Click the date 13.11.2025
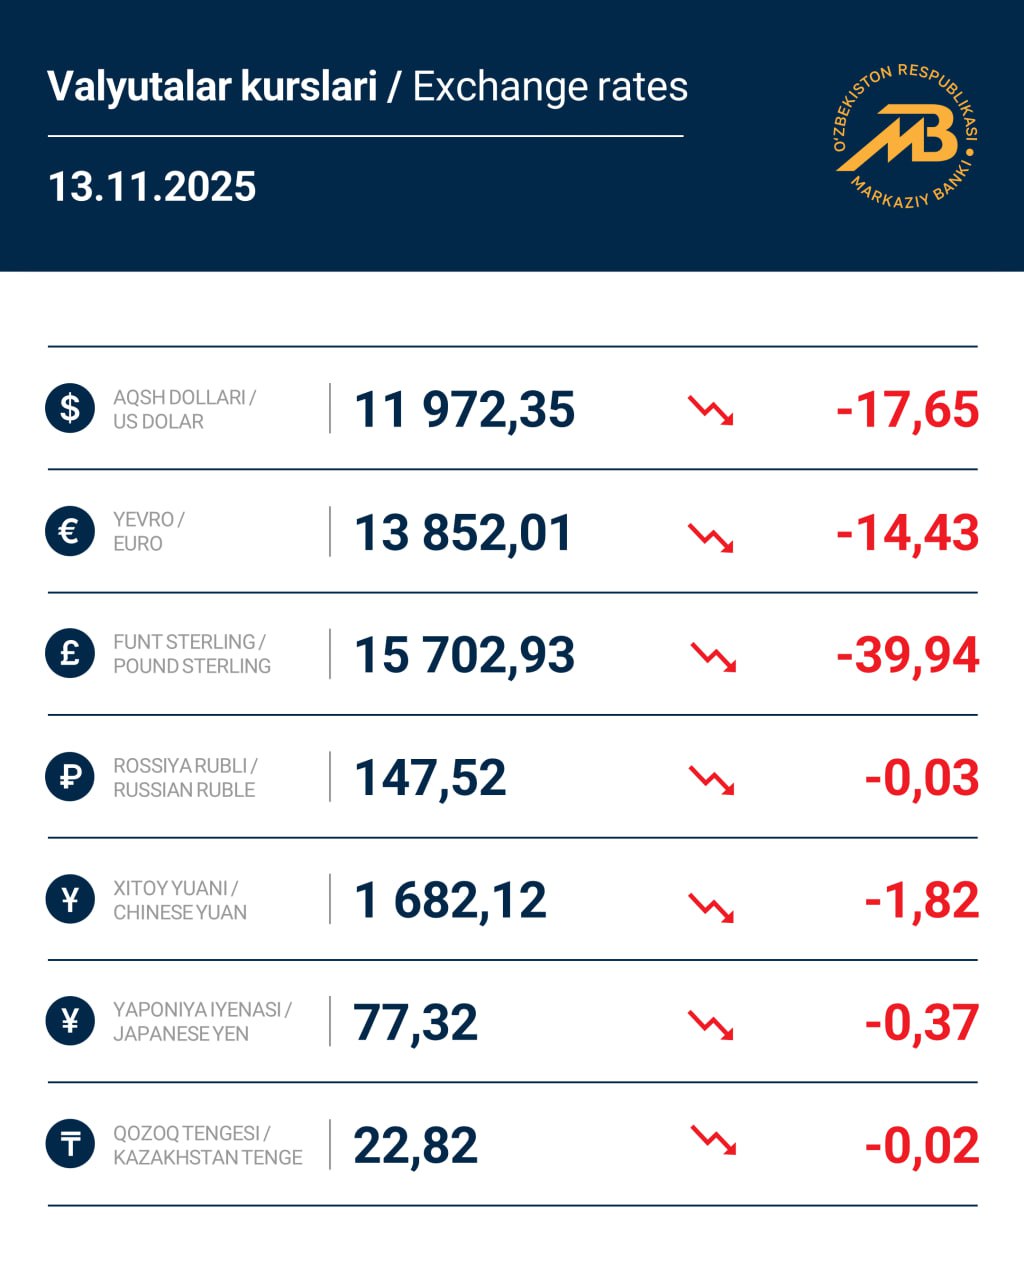The height and width of the screenshot is (1280, 1024). point(152,187)
